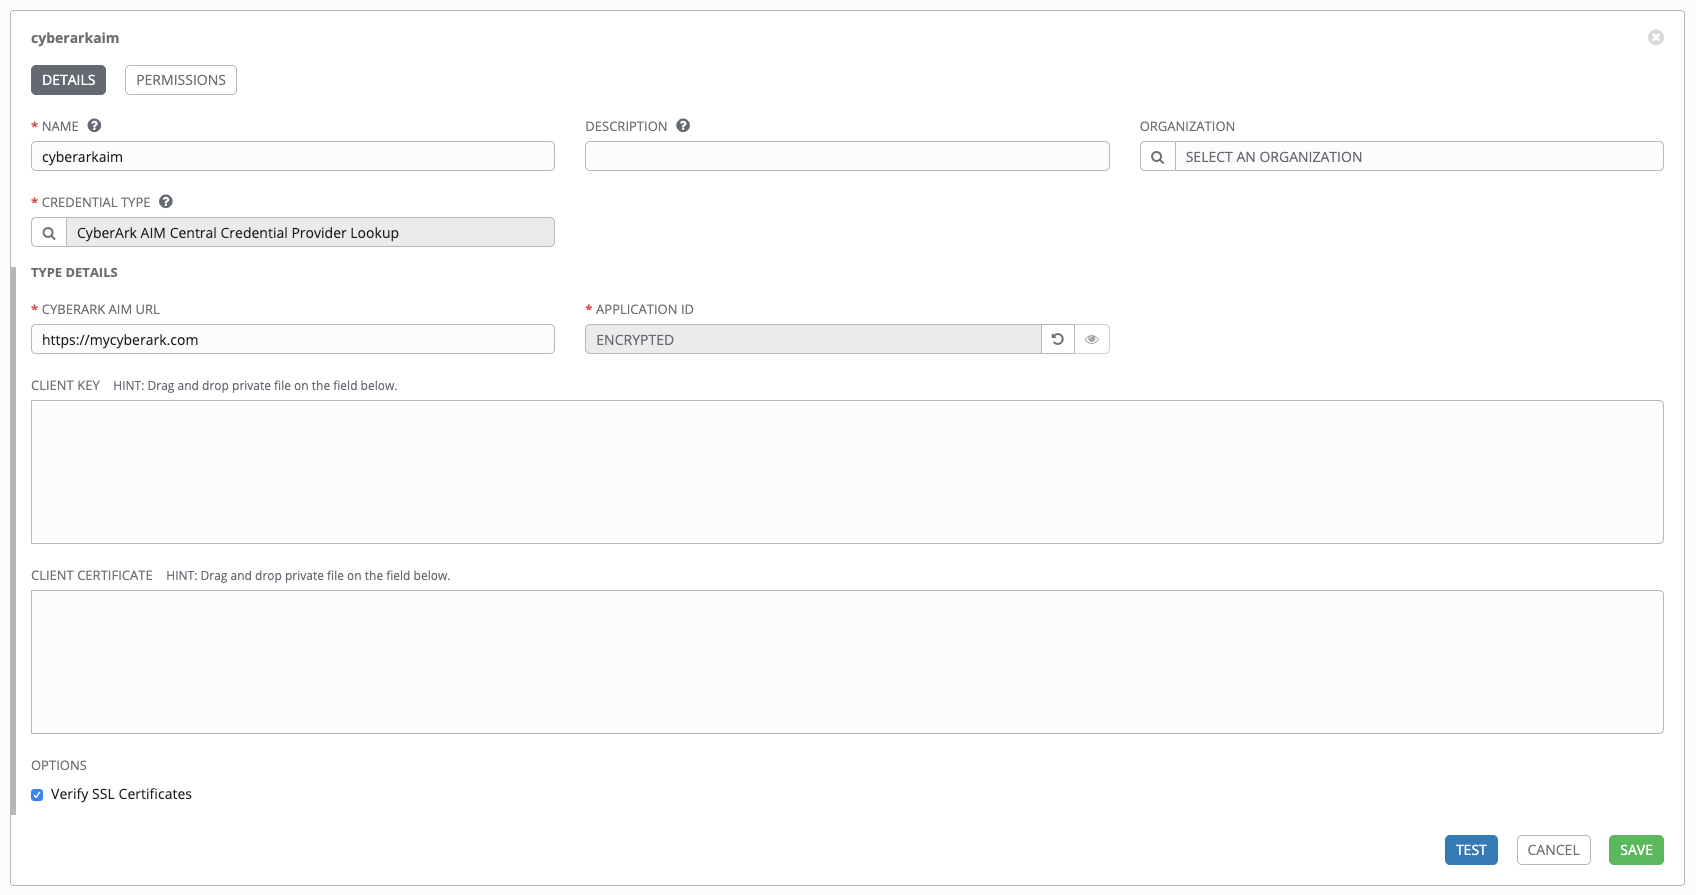Image resolution: width=1696 pixels, height=895 pixels.
Task: Click the Credential Type help icon
Action: [166, 202]
